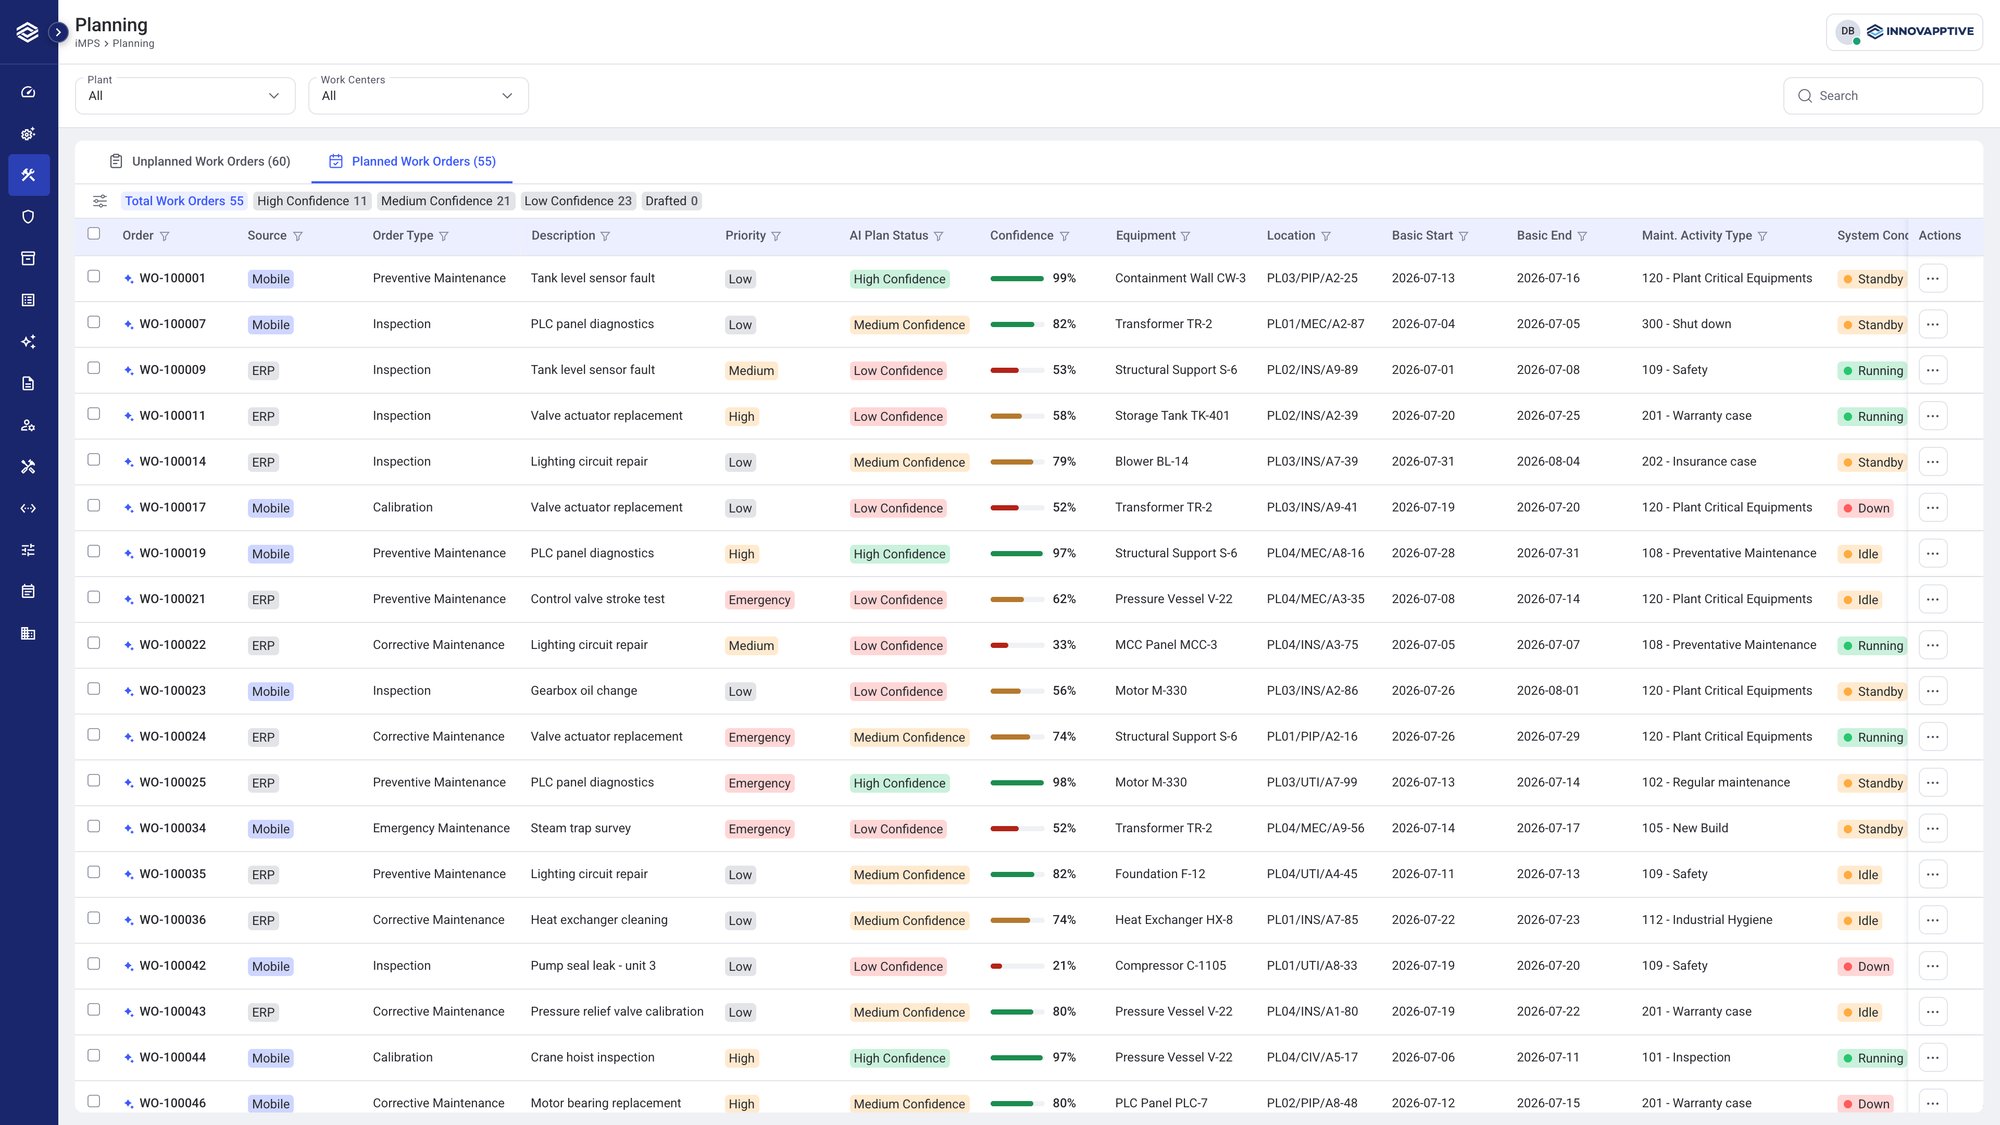Select the active hammer-wrench planning icon

[28, 175]
